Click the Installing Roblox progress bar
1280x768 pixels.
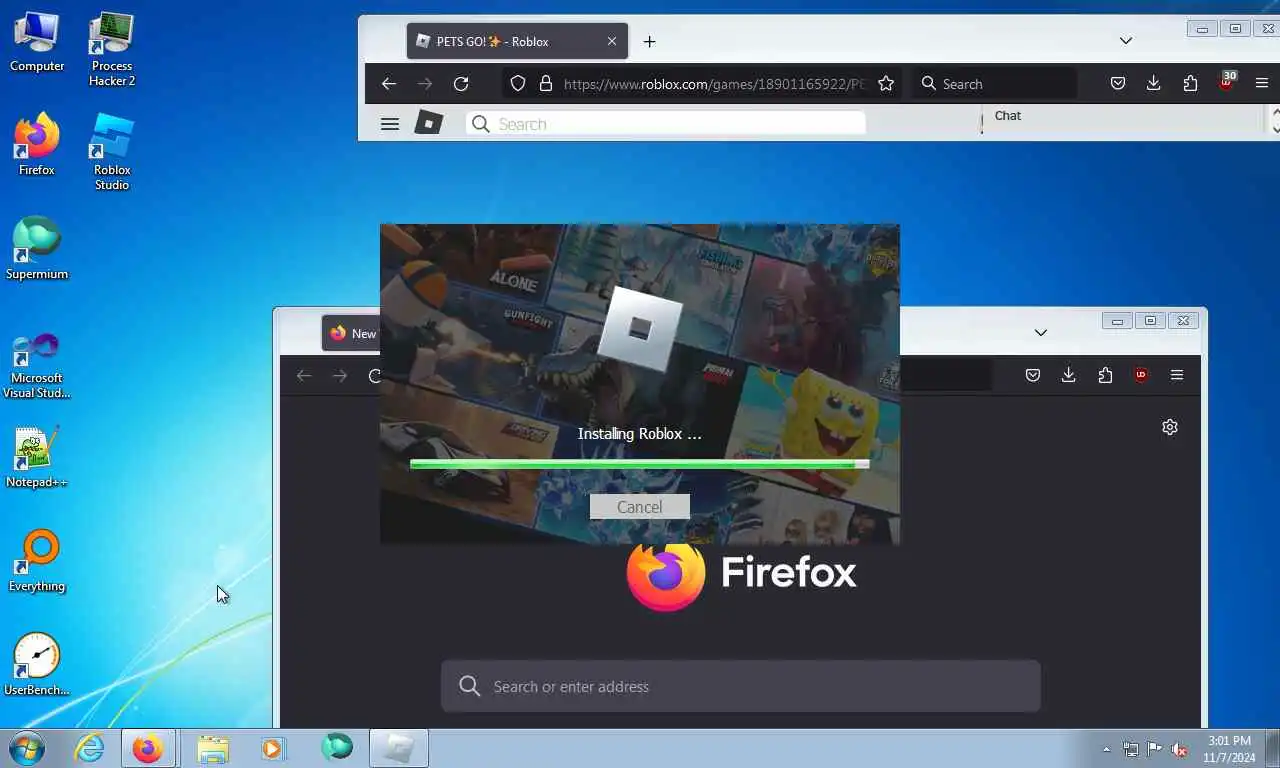[x=640, y=464]
